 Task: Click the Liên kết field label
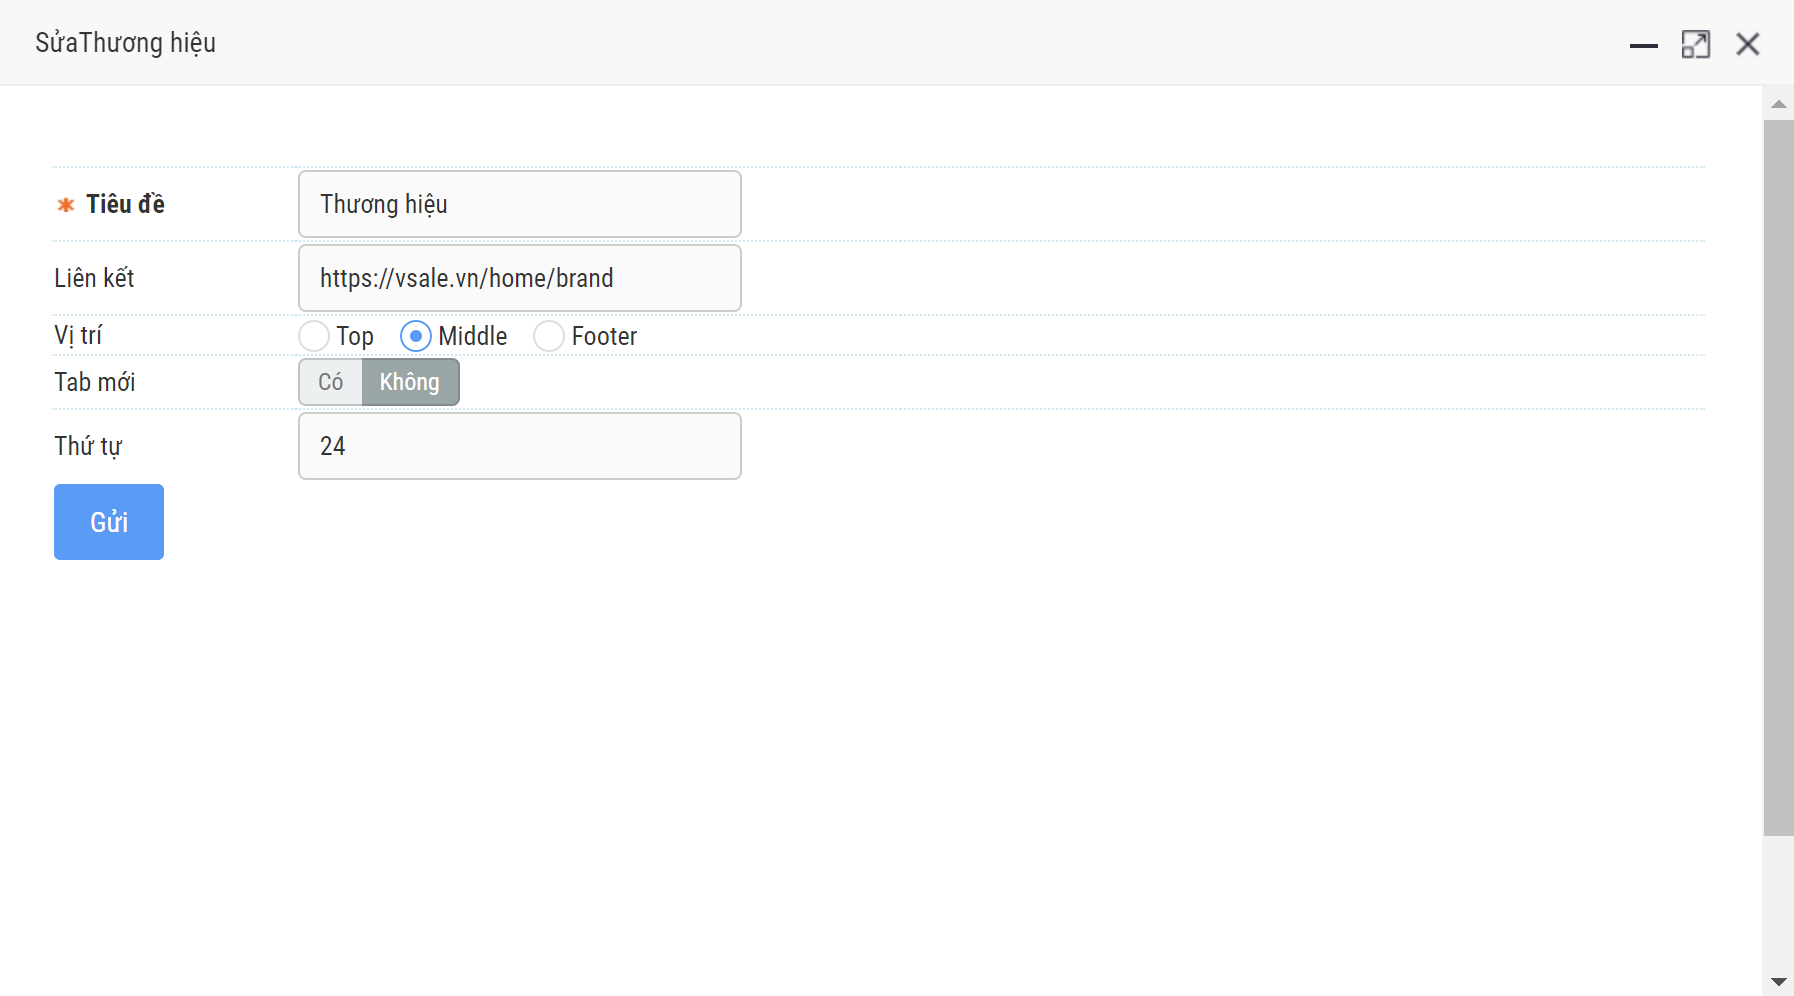(94, 278)
